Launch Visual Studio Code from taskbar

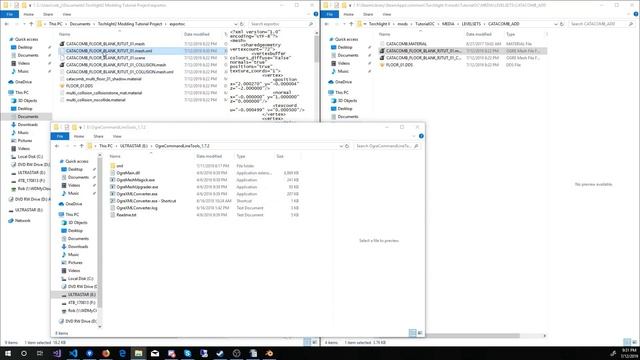[x=73, y=353]
